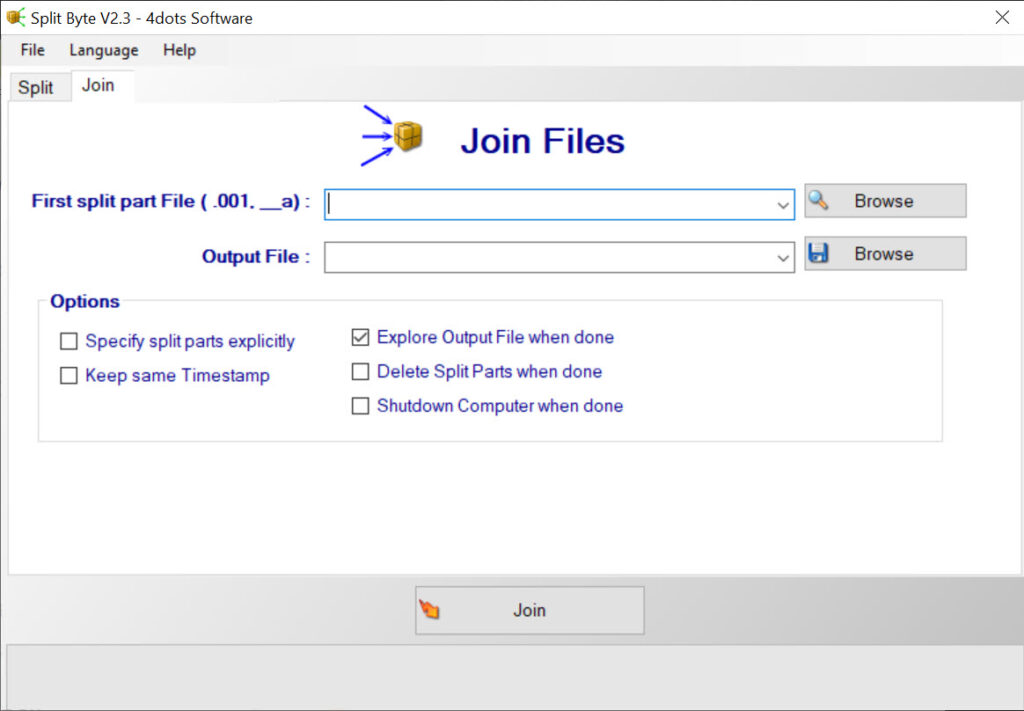Screen dimensions: 1024x711
Task: Click the flame icon on the Join button
Action: point(430,610)
